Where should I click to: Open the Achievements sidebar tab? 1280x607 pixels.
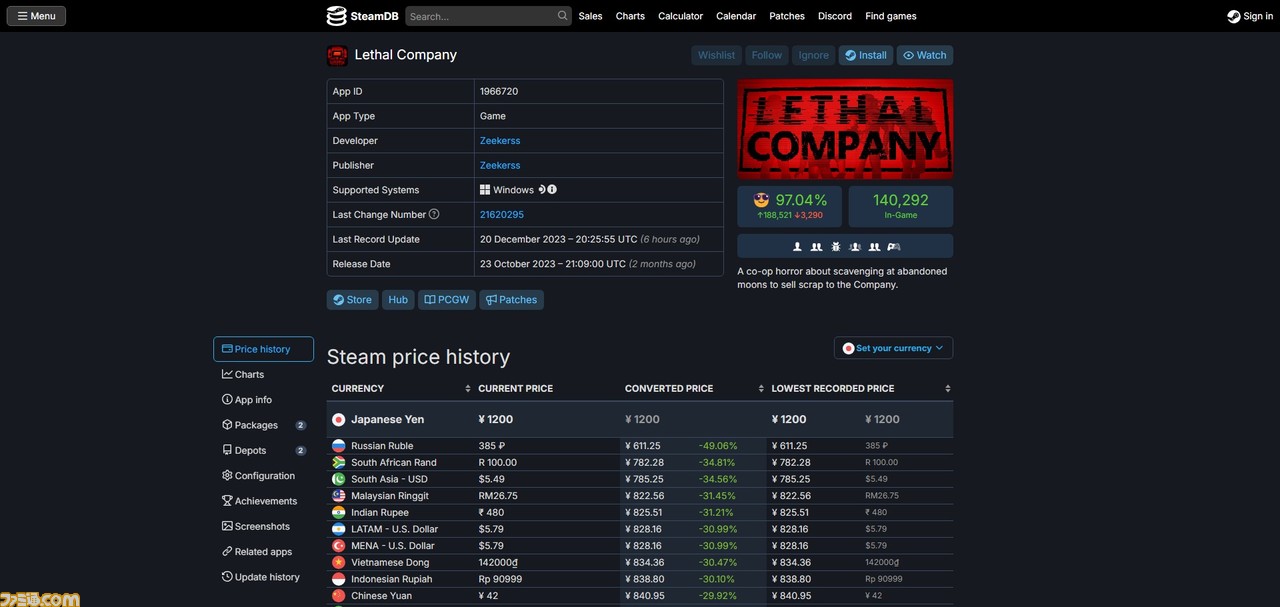pyautogui.click(x=263, y=501)
